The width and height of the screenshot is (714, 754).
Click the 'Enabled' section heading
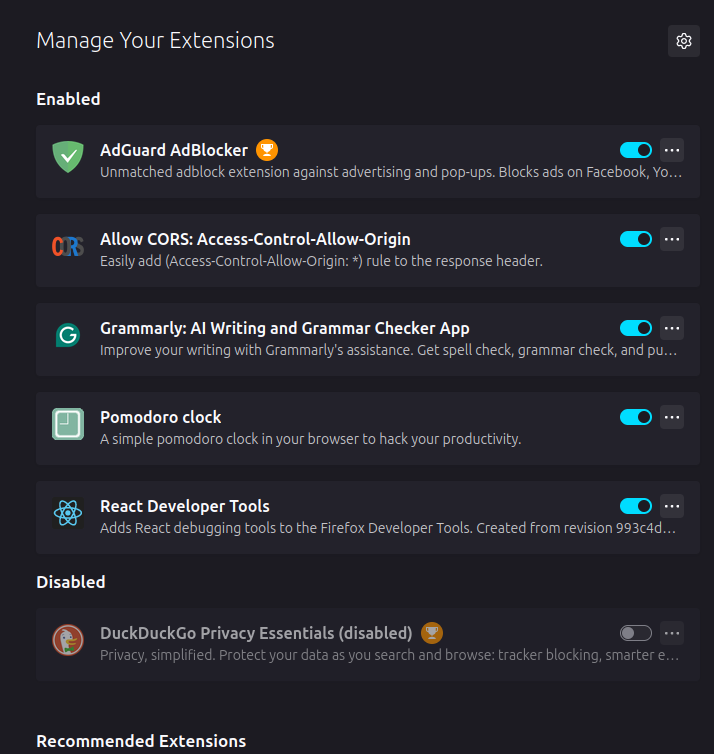(x=68, y=99)
